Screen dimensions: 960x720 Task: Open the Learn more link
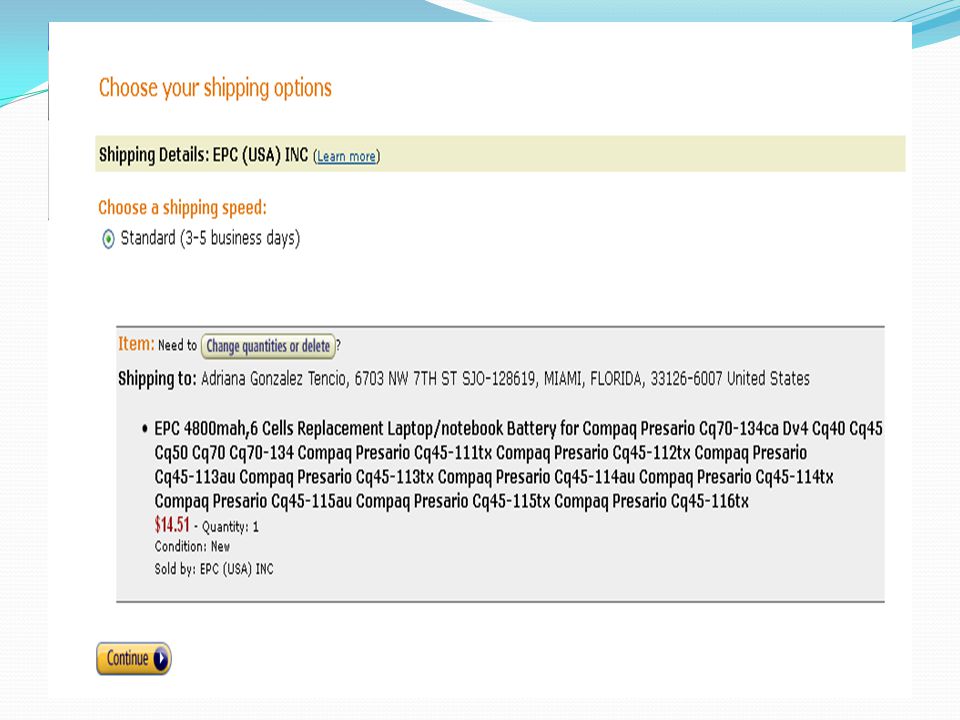click(x=346, y=156)
